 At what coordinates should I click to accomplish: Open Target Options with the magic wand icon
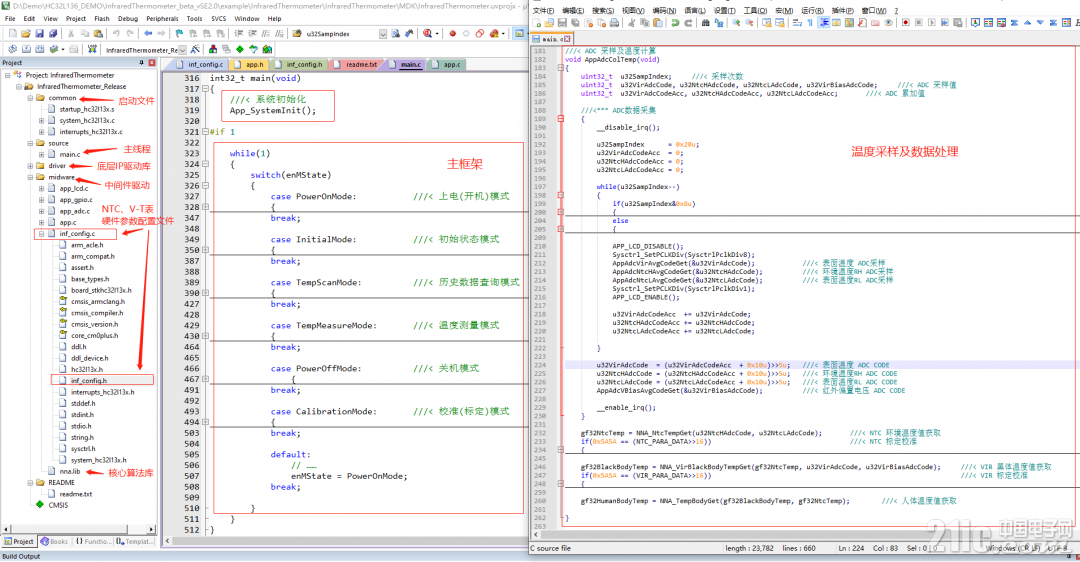point(195,49)
